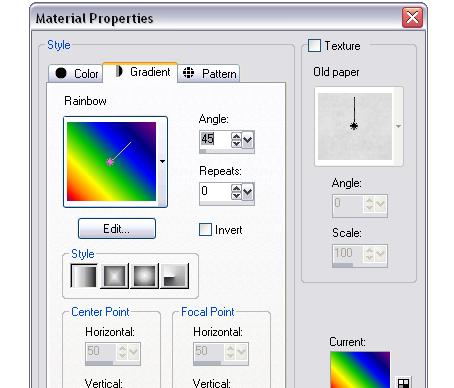Image resolution: width=454 pixels, height=388 pixels.
Task: Click the Old paper texture name
Action: (x=336, y=72)
